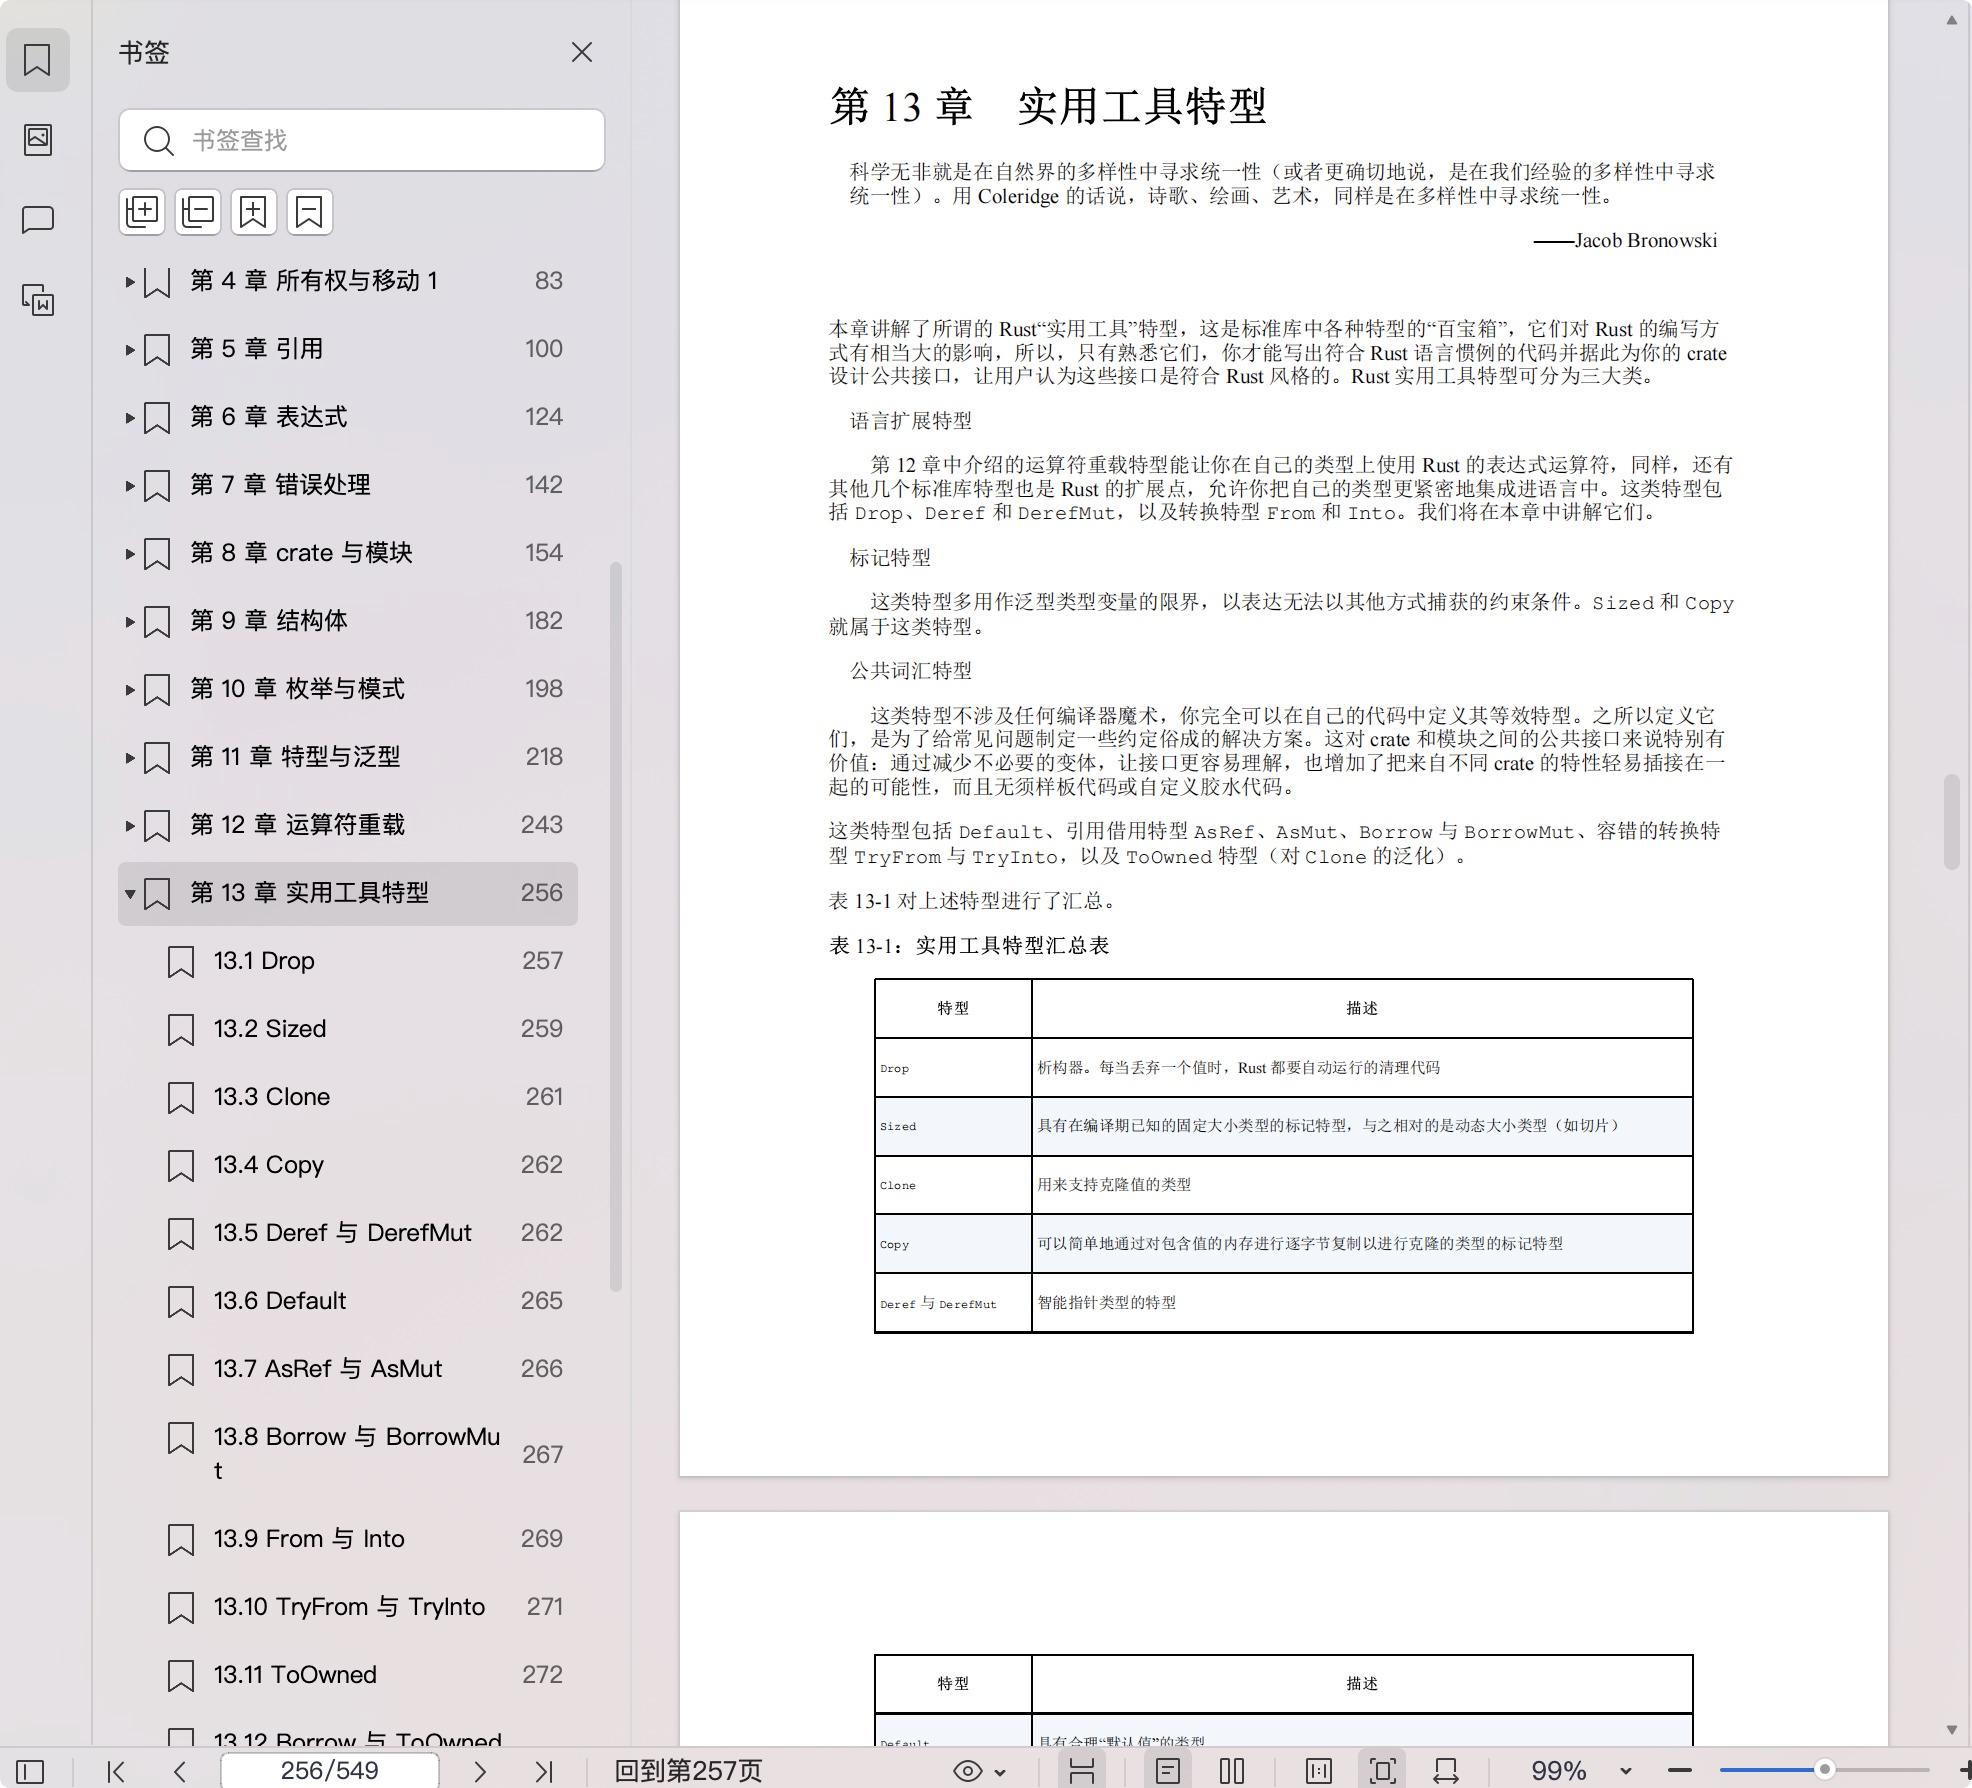The height and width of the screenshot is (1788, 1972).
Task: Open bookmark 13.4 Copy
Action: point(348,1165)
